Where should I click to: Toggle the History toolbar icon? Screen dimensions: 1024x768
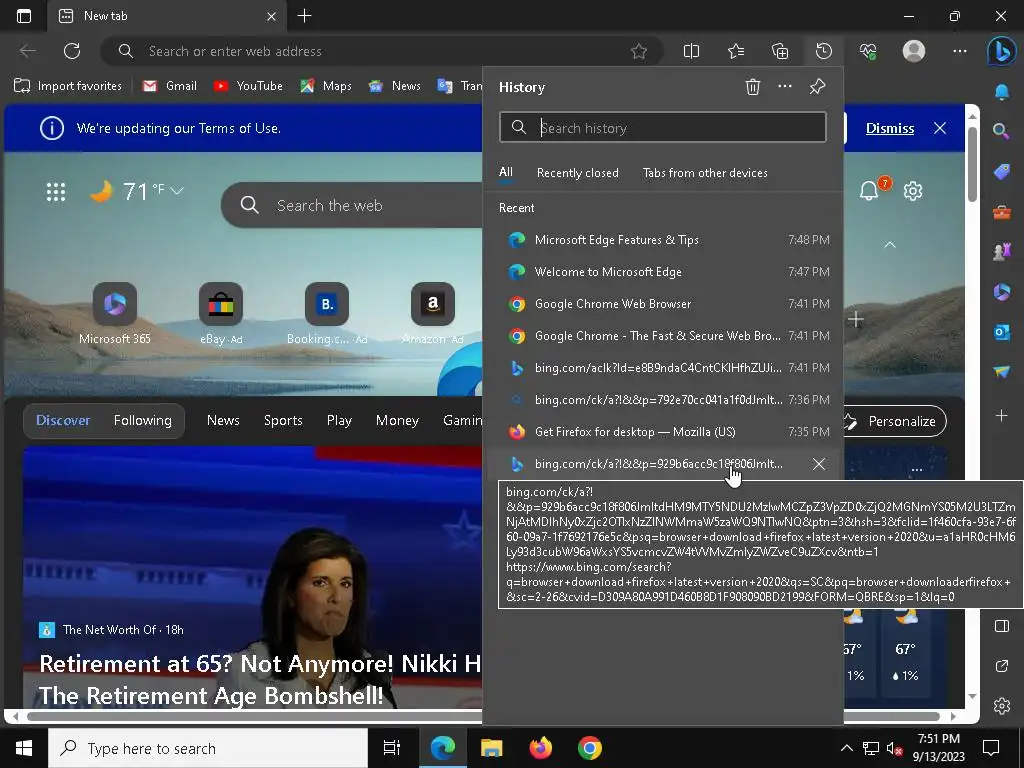(x=824, y=51)
